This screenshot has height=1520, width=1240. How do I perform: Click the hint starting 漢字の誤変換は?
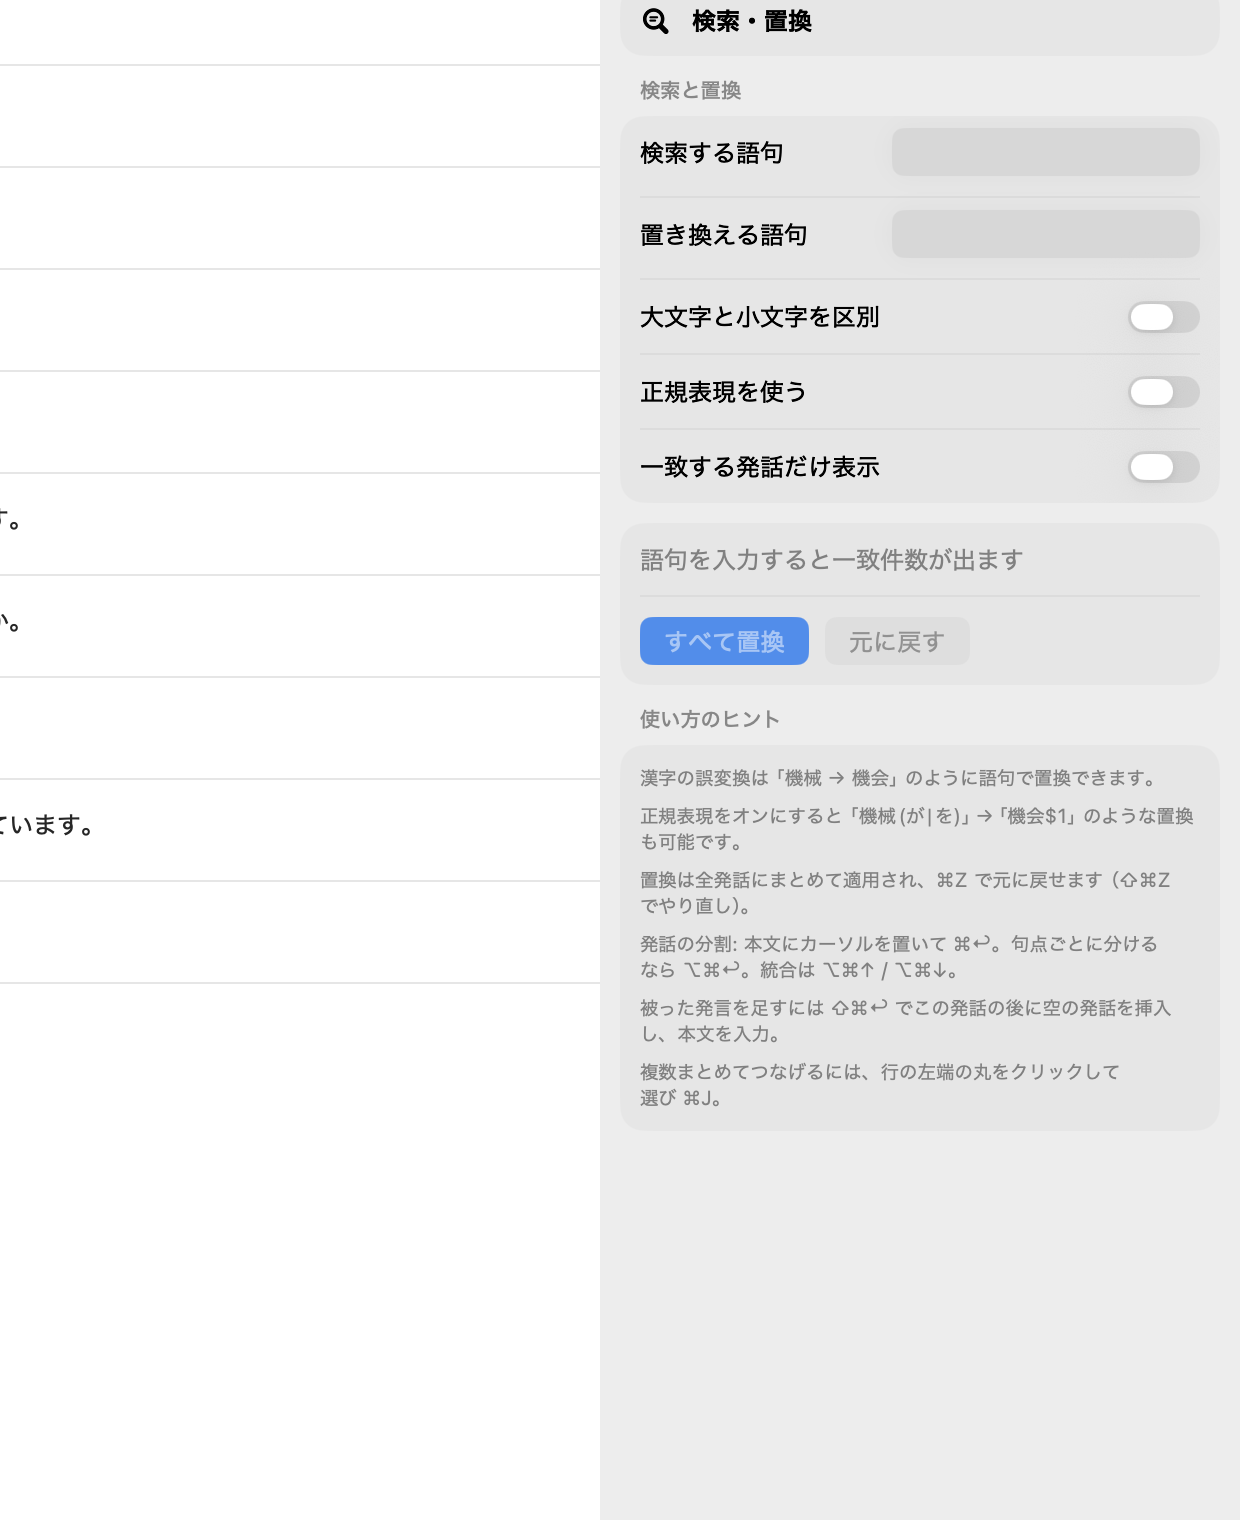899,778
